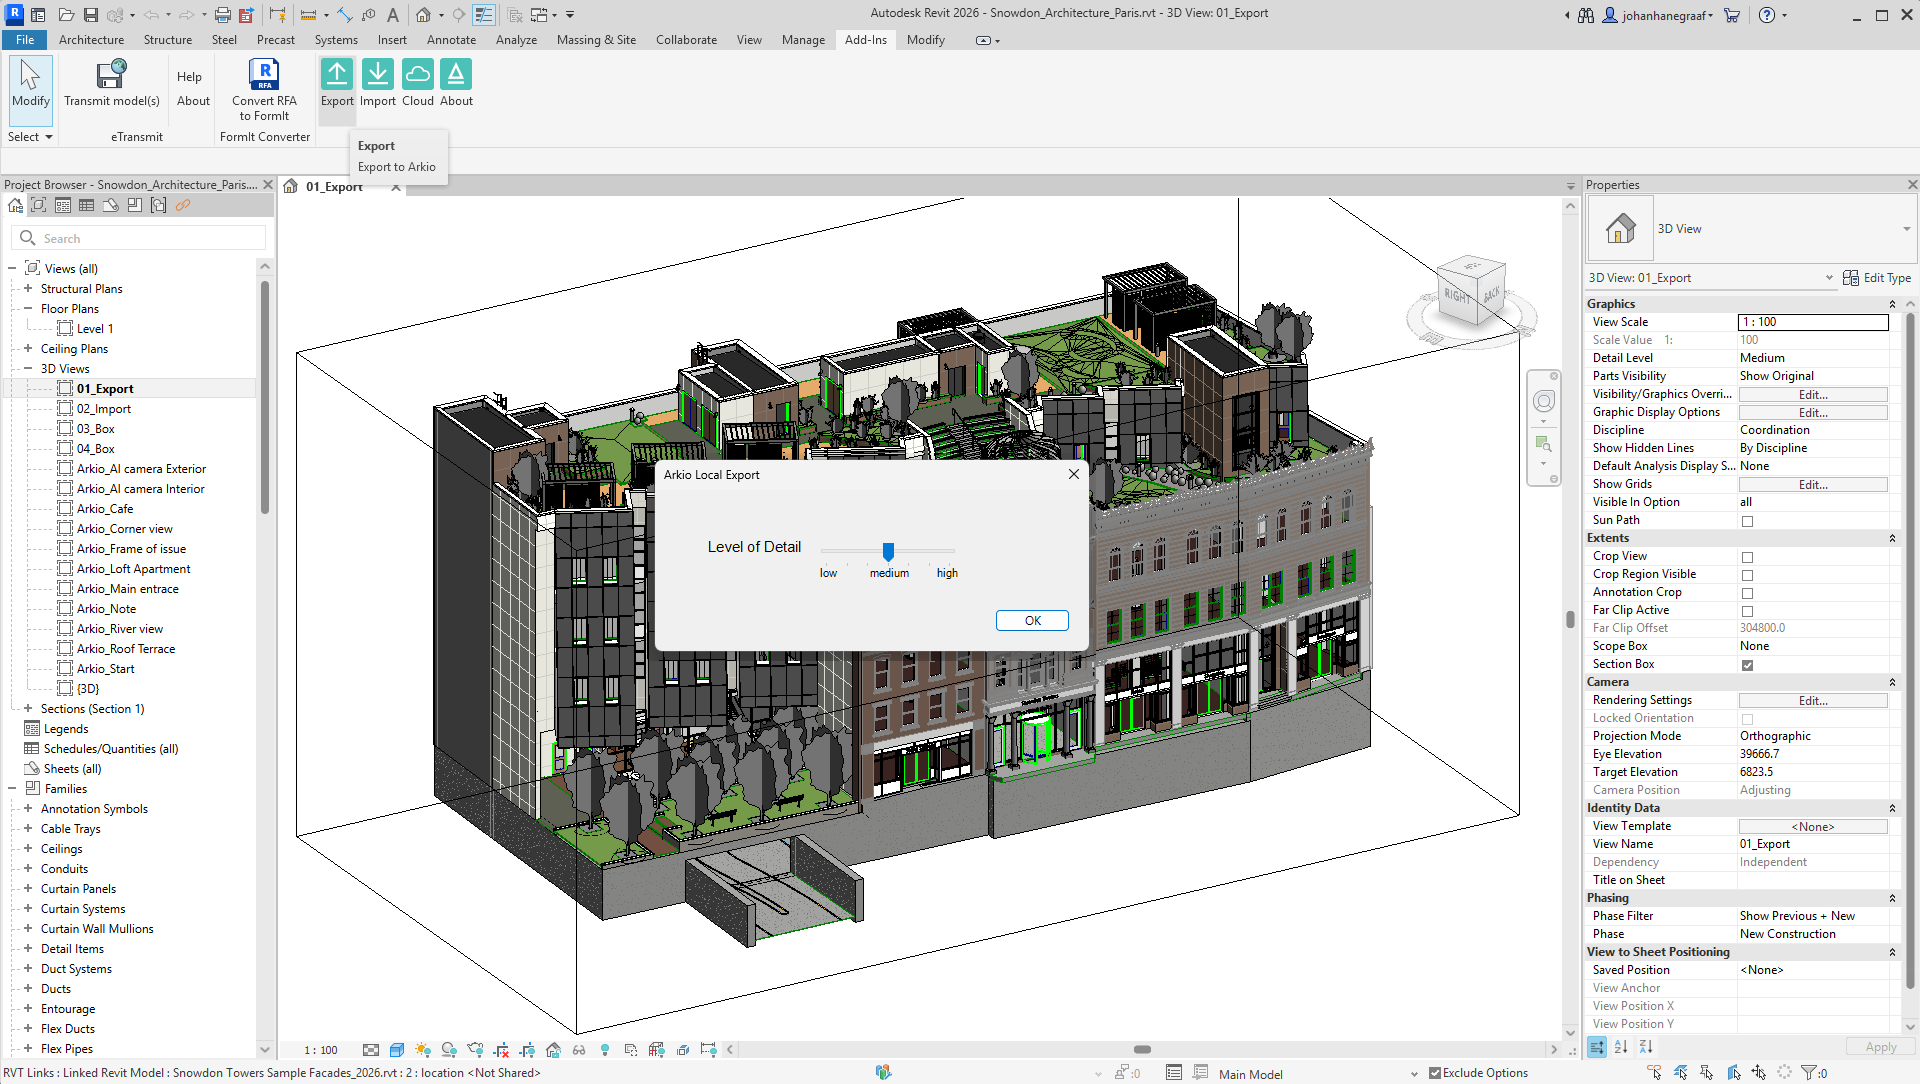Screen dimensions: 1920x1084
Task: Enable the Crop View checkbox
Action: [x=1747, y=557]
